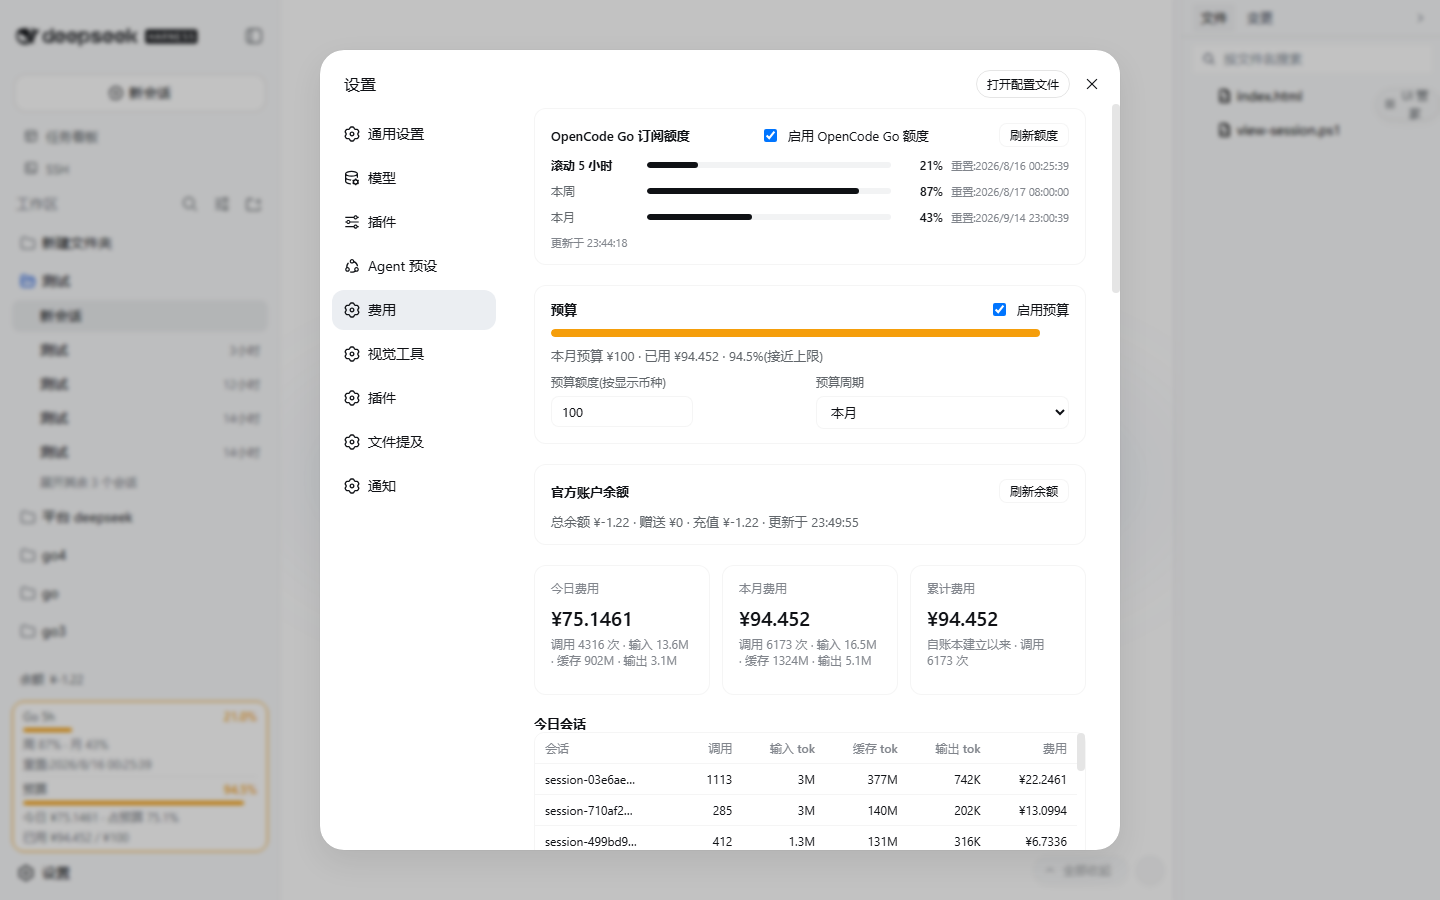This screenshot has height=900, width=1440.
Task: Click the 输入 tok column header
Action: pyautogui.click(x=792, y=749)
